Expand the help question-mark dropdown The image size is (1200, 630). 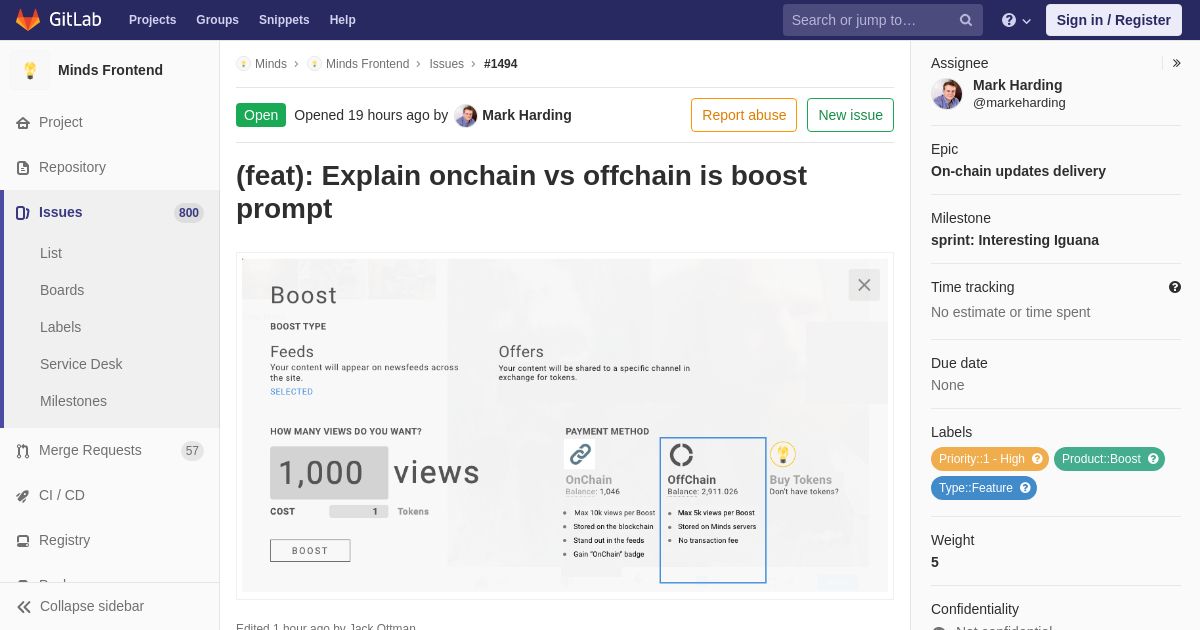coord(1016,20)
